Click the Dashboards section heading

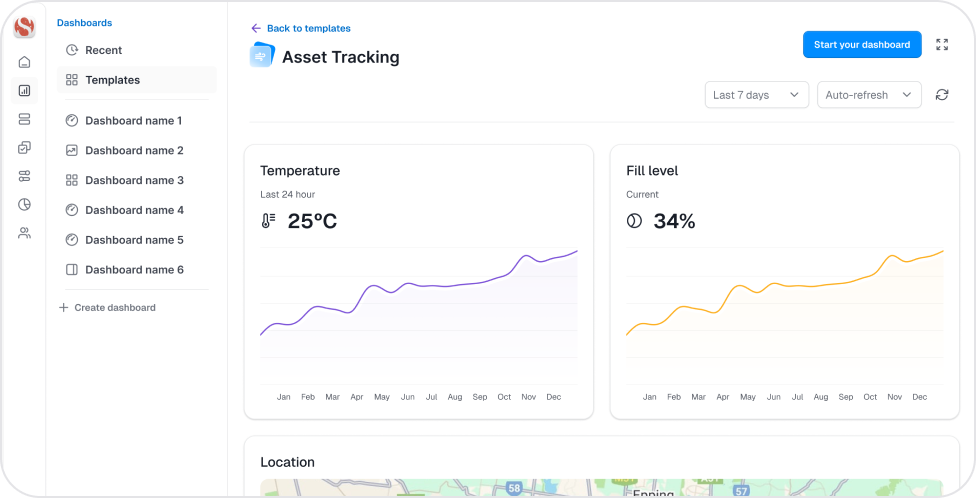tap(85, 23)
